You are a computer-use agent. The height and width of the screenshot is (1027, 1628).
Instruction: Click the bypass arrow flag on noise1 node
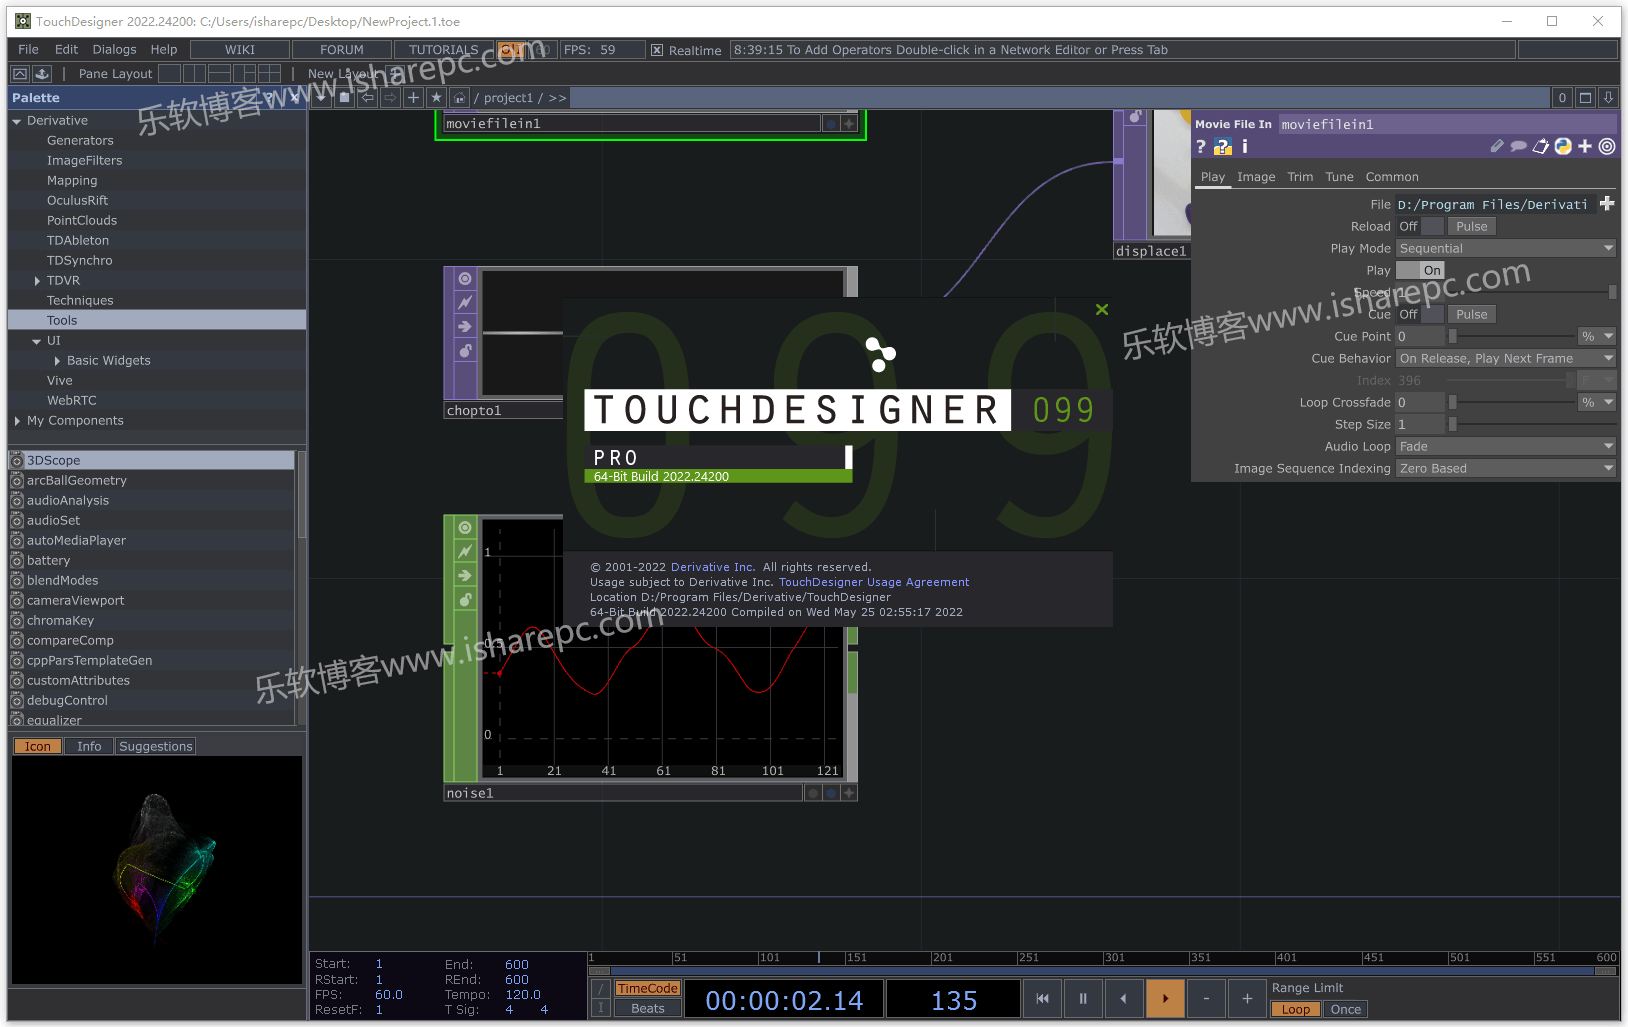click(x=465, y=575)
